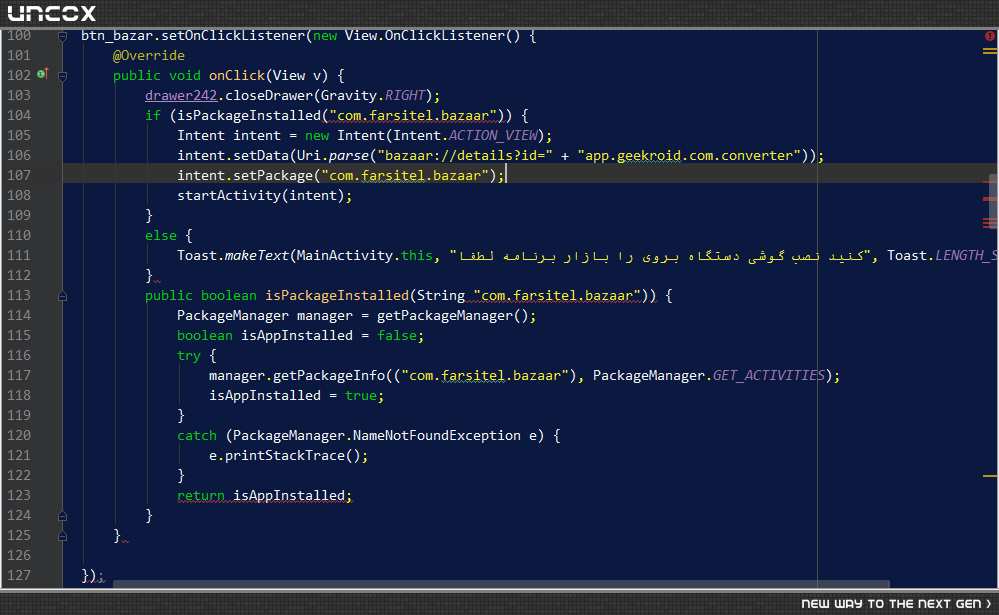Click line number 107 in the gutter
999x615 pixels.
(19, 175)
